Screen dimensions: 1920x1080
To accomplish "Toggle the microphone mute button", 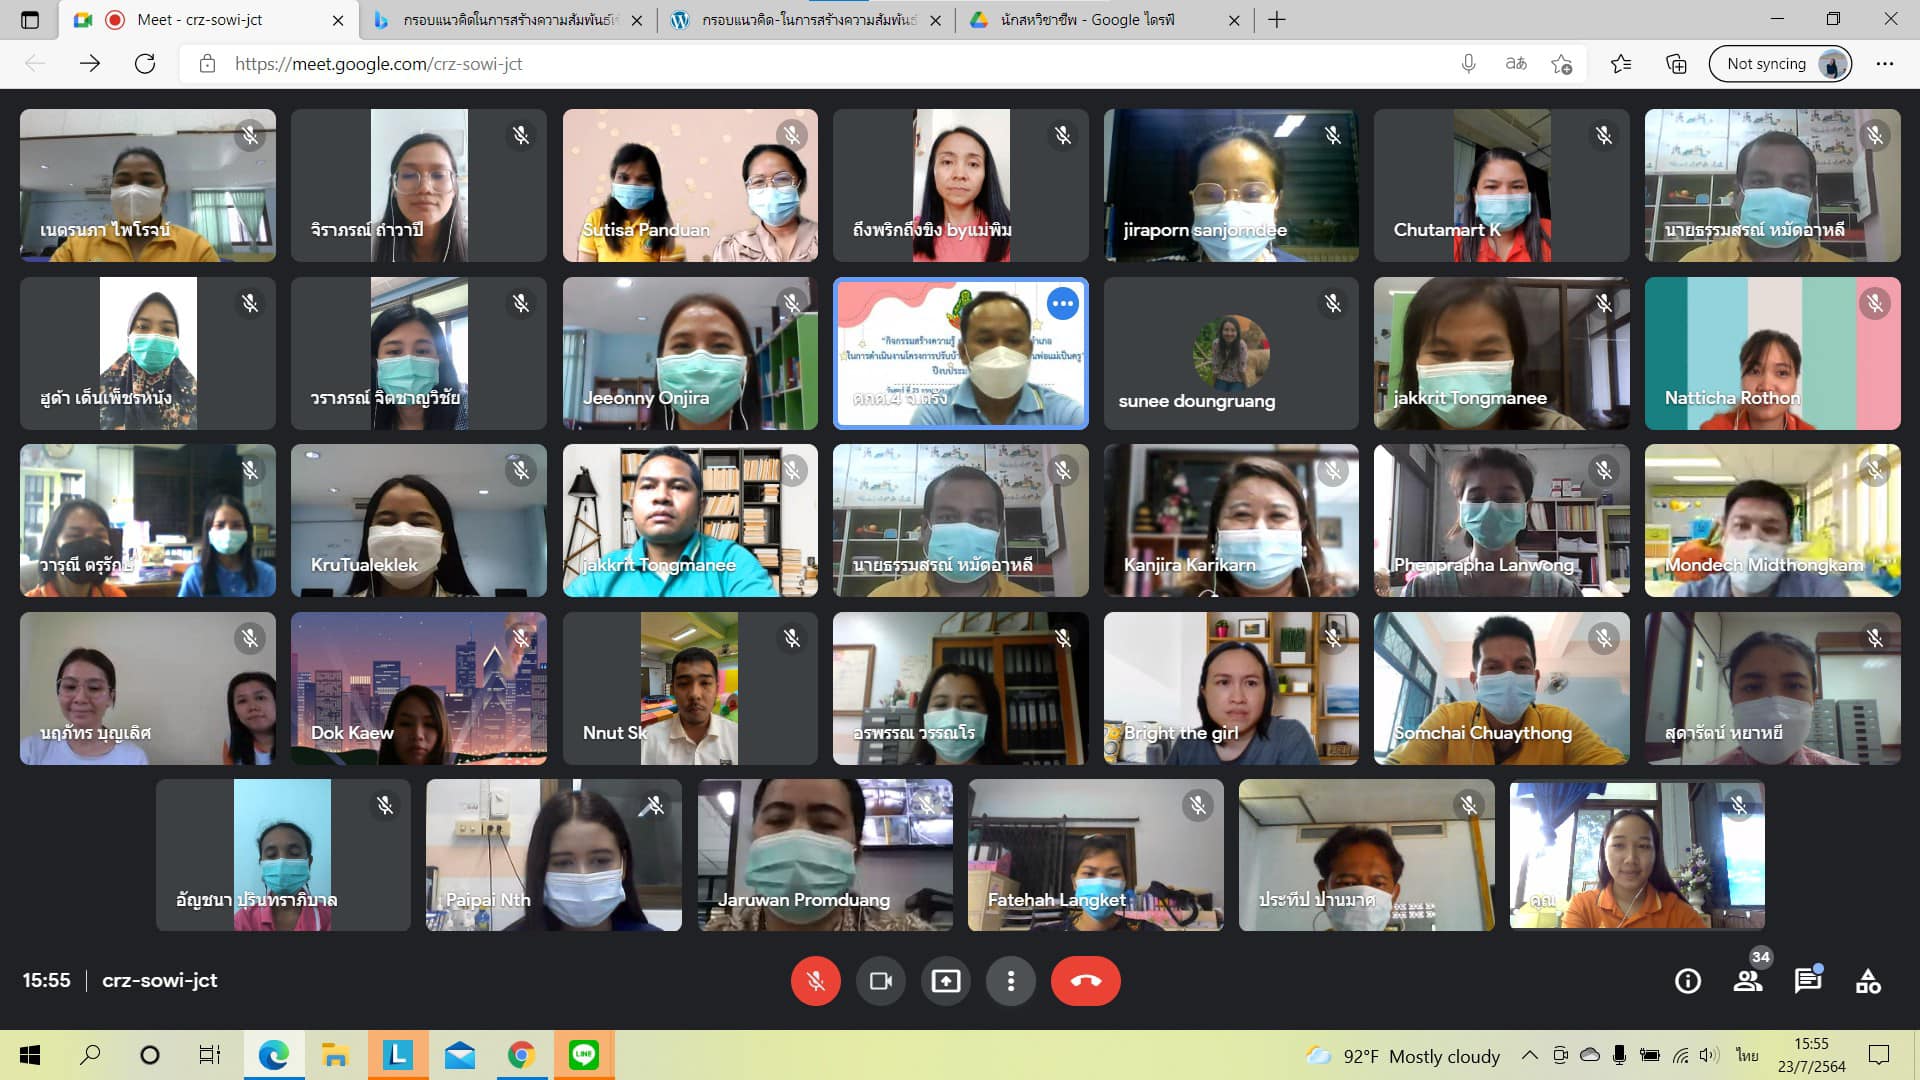I will (x=815, y=981).
